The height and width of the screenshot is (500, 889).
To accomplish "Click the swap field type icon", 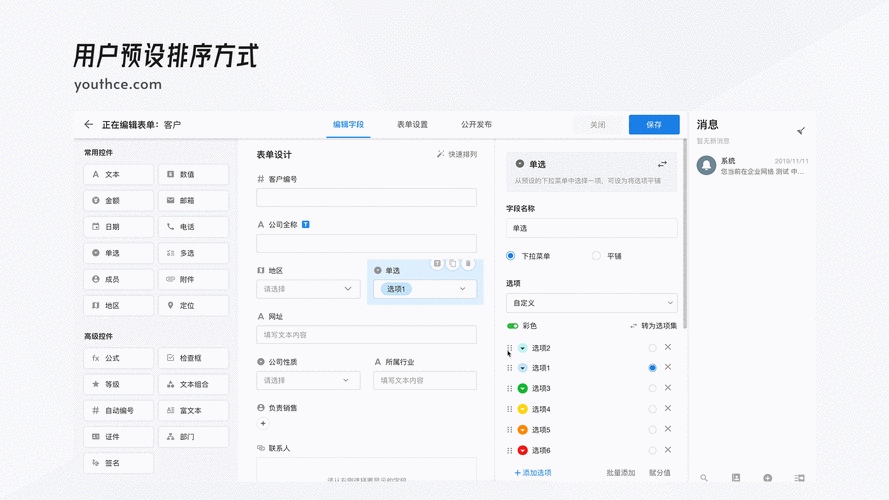I will tap(662, 164).
